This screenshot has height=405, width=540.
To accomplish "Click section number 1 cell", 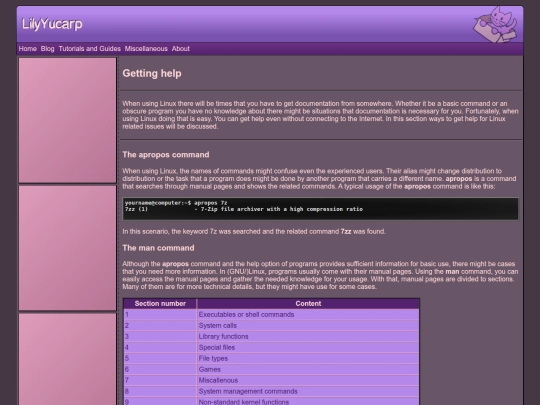I will [160, 314].
